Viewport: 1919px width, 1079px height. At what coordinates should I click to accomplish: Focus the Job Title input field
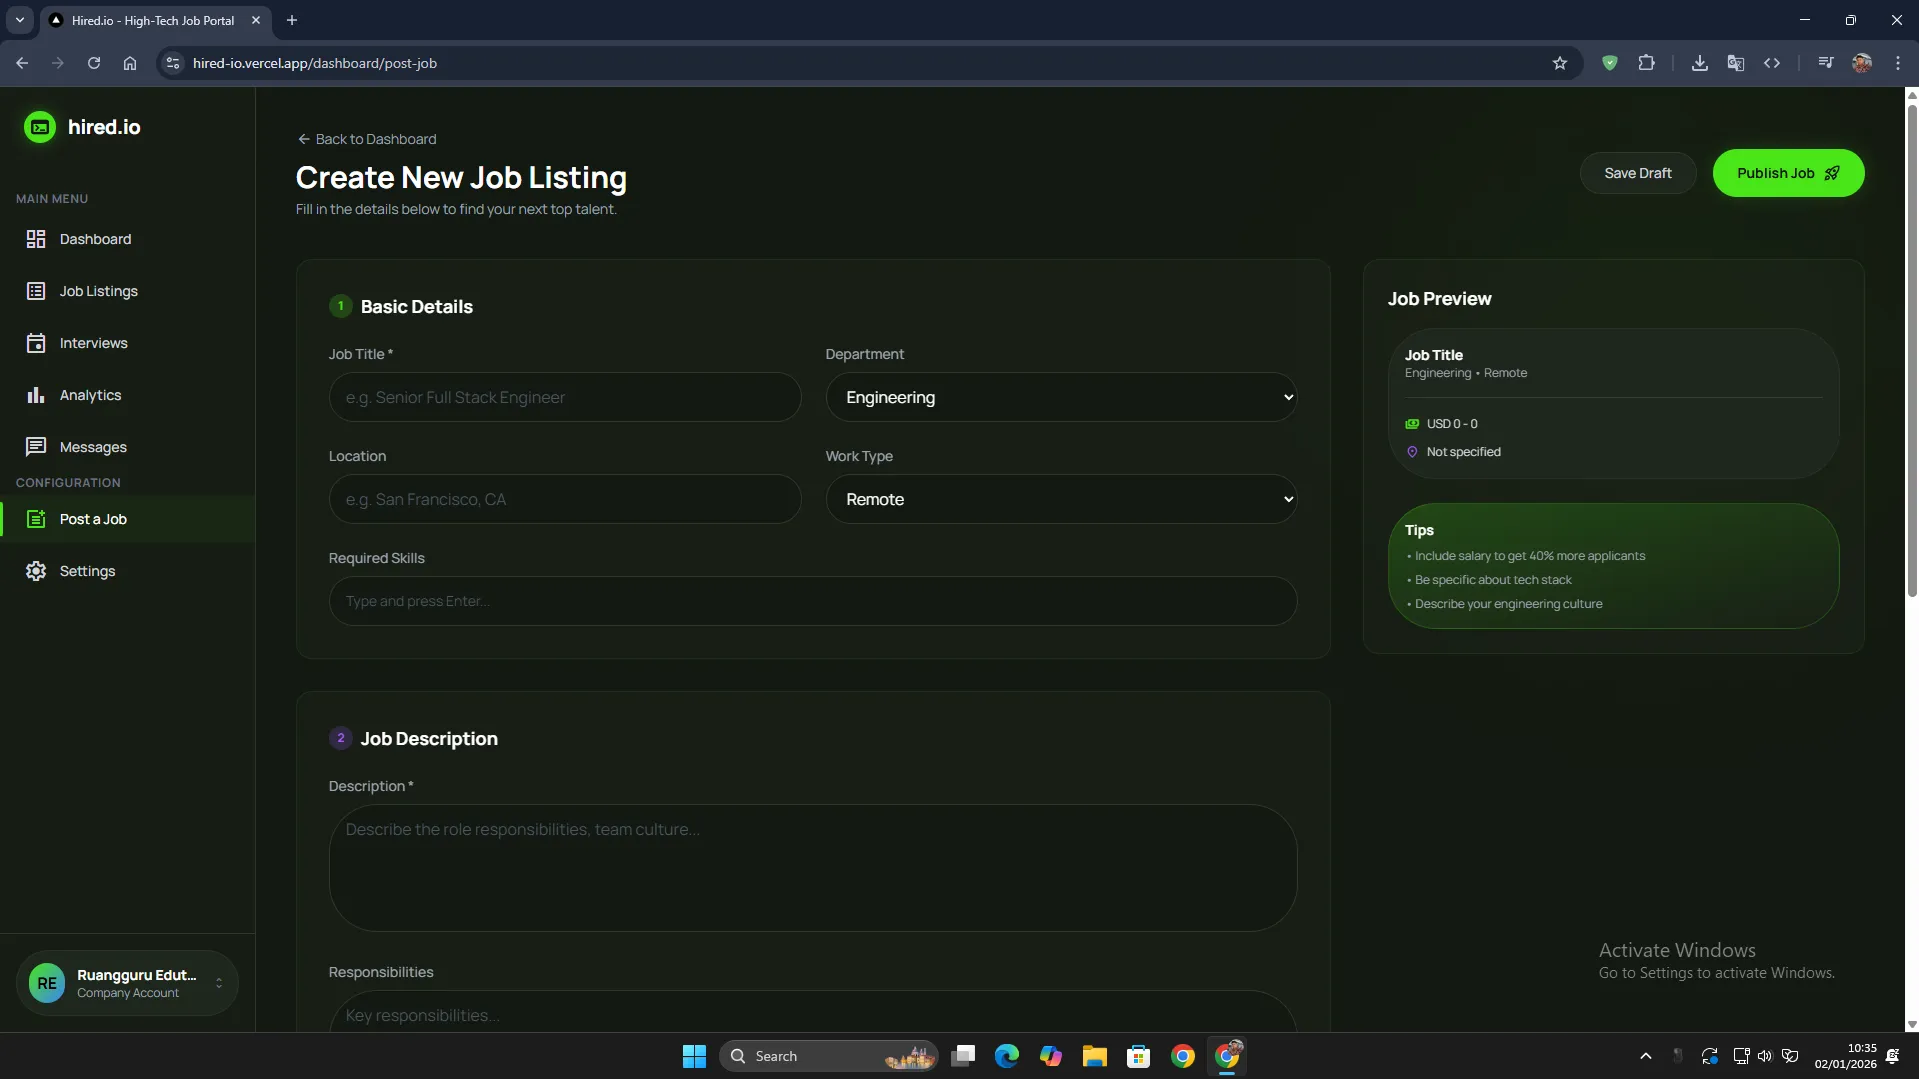564,397
